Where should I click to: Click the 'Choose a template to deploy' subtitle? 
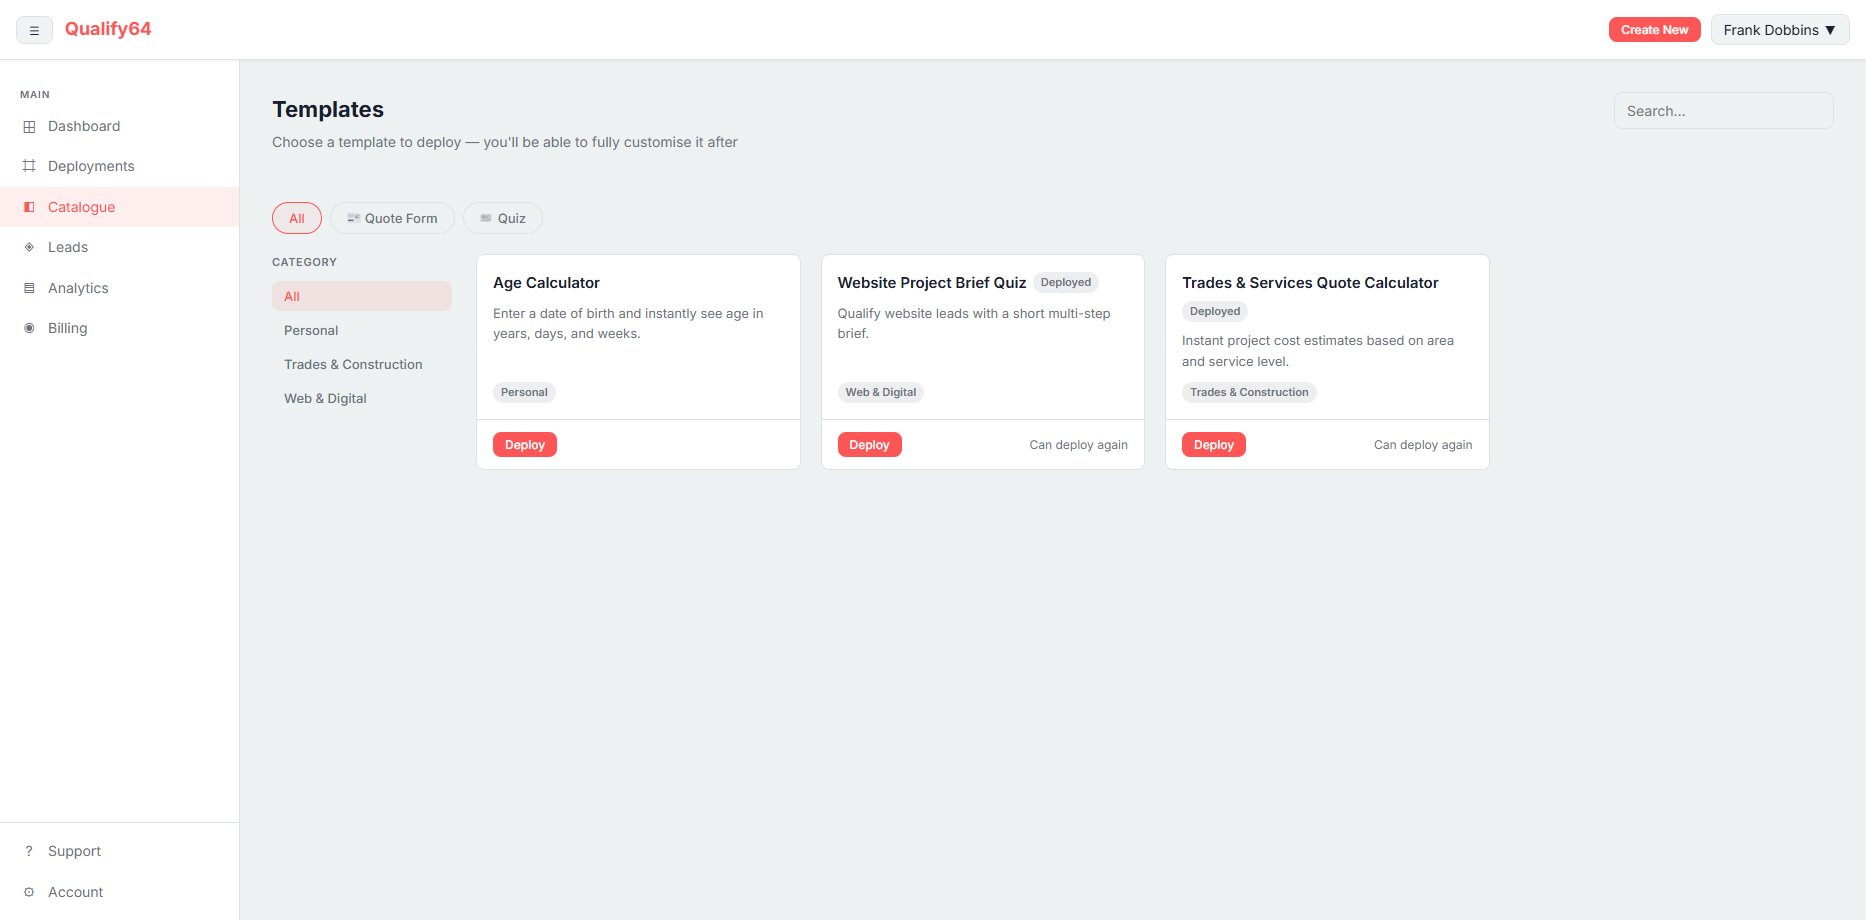505,142
